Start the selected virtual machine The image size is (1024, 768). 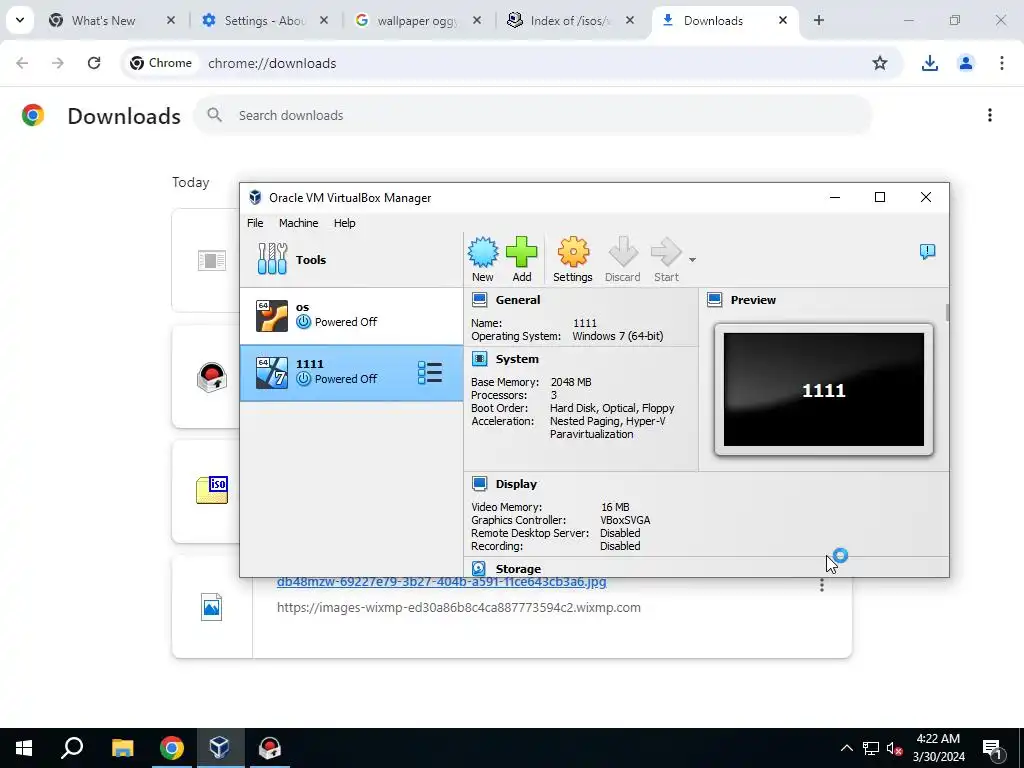pos(666,259)
